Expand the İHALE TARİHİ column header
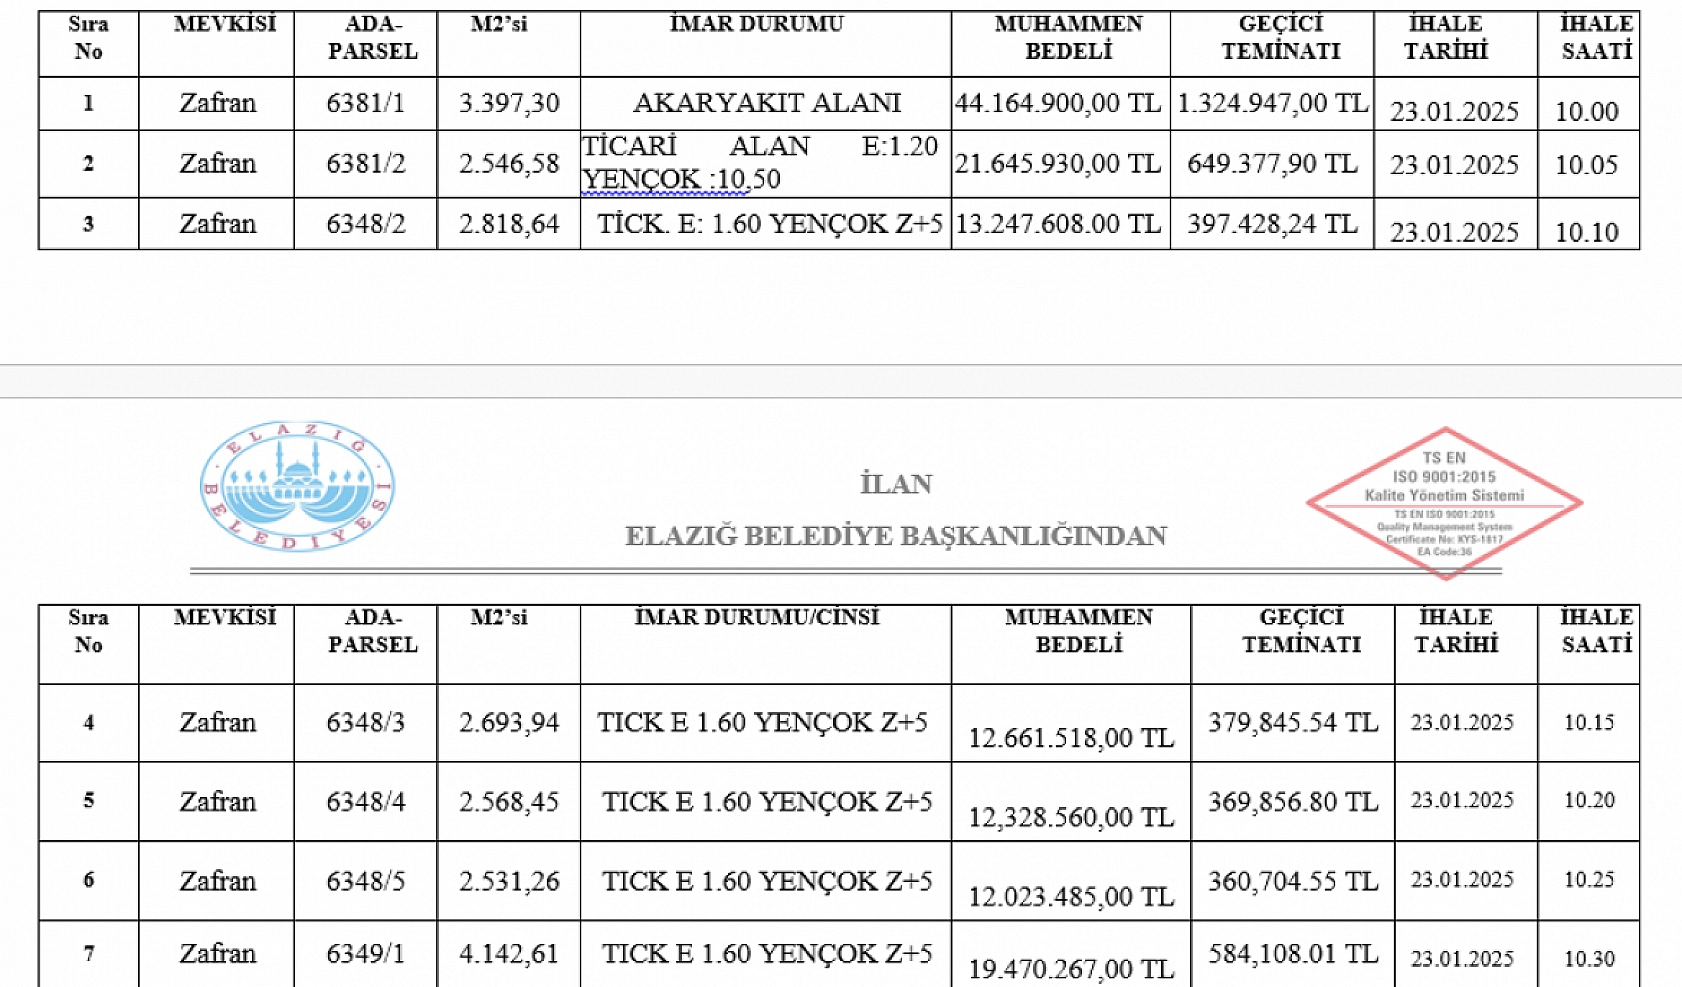1682x987 pixels. pos(1463,630)
